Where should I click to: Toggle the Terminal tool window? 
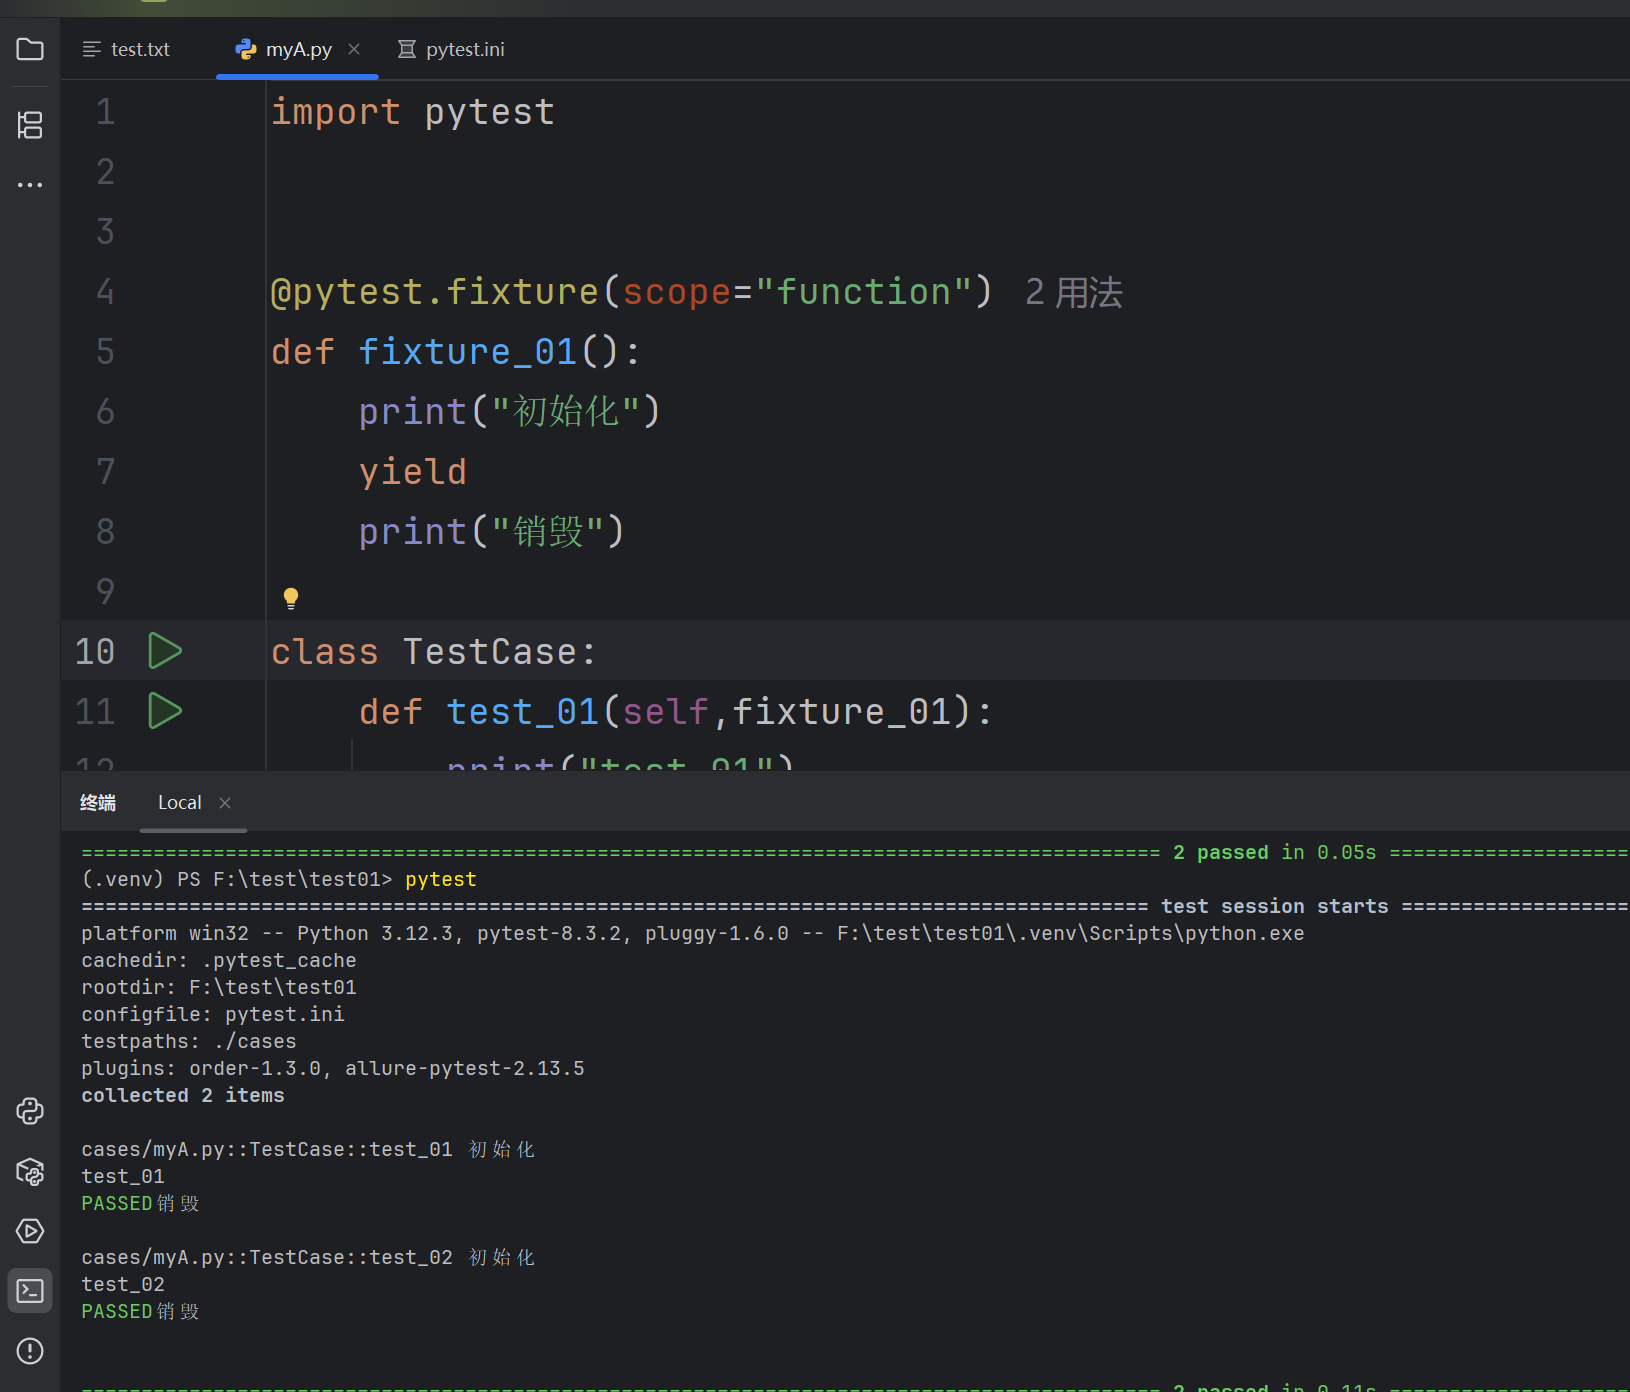30,1291
